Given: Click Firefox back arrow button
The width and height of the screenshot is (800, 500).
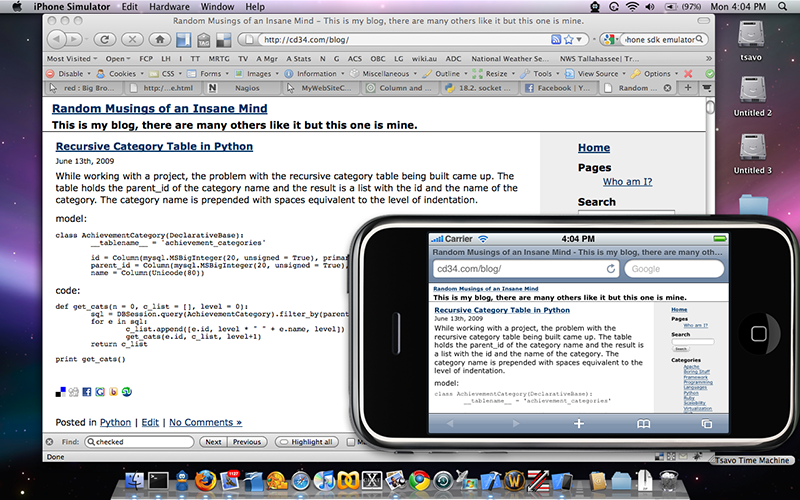Looking at the screenshot, I should coord(57,39).
